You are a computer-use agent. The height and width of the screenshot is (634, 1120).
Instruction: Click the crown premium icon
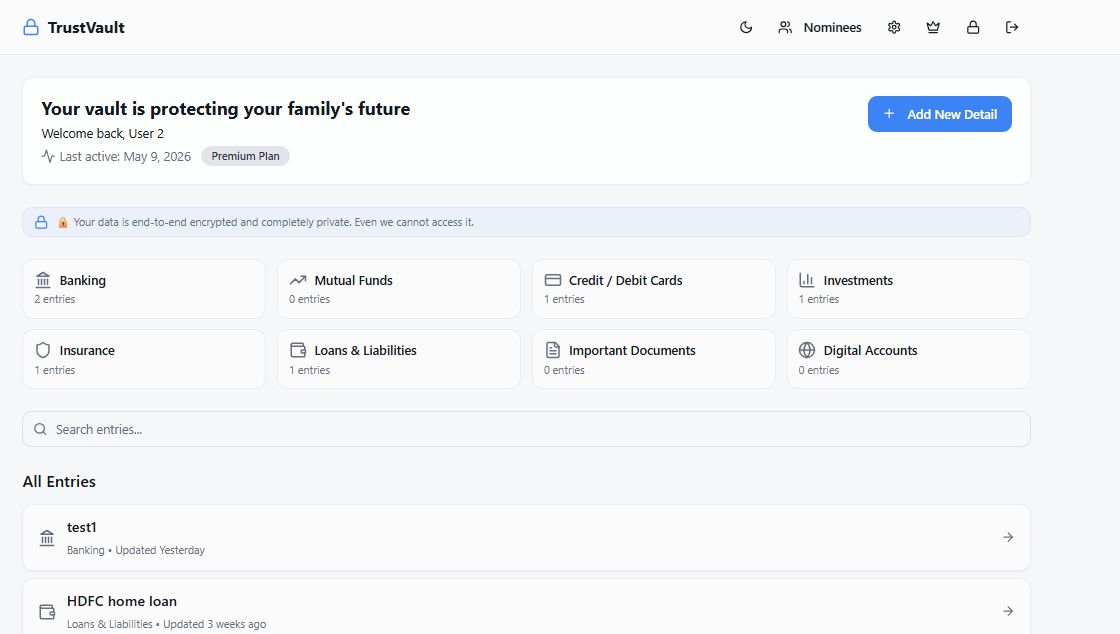pos(933,27)
